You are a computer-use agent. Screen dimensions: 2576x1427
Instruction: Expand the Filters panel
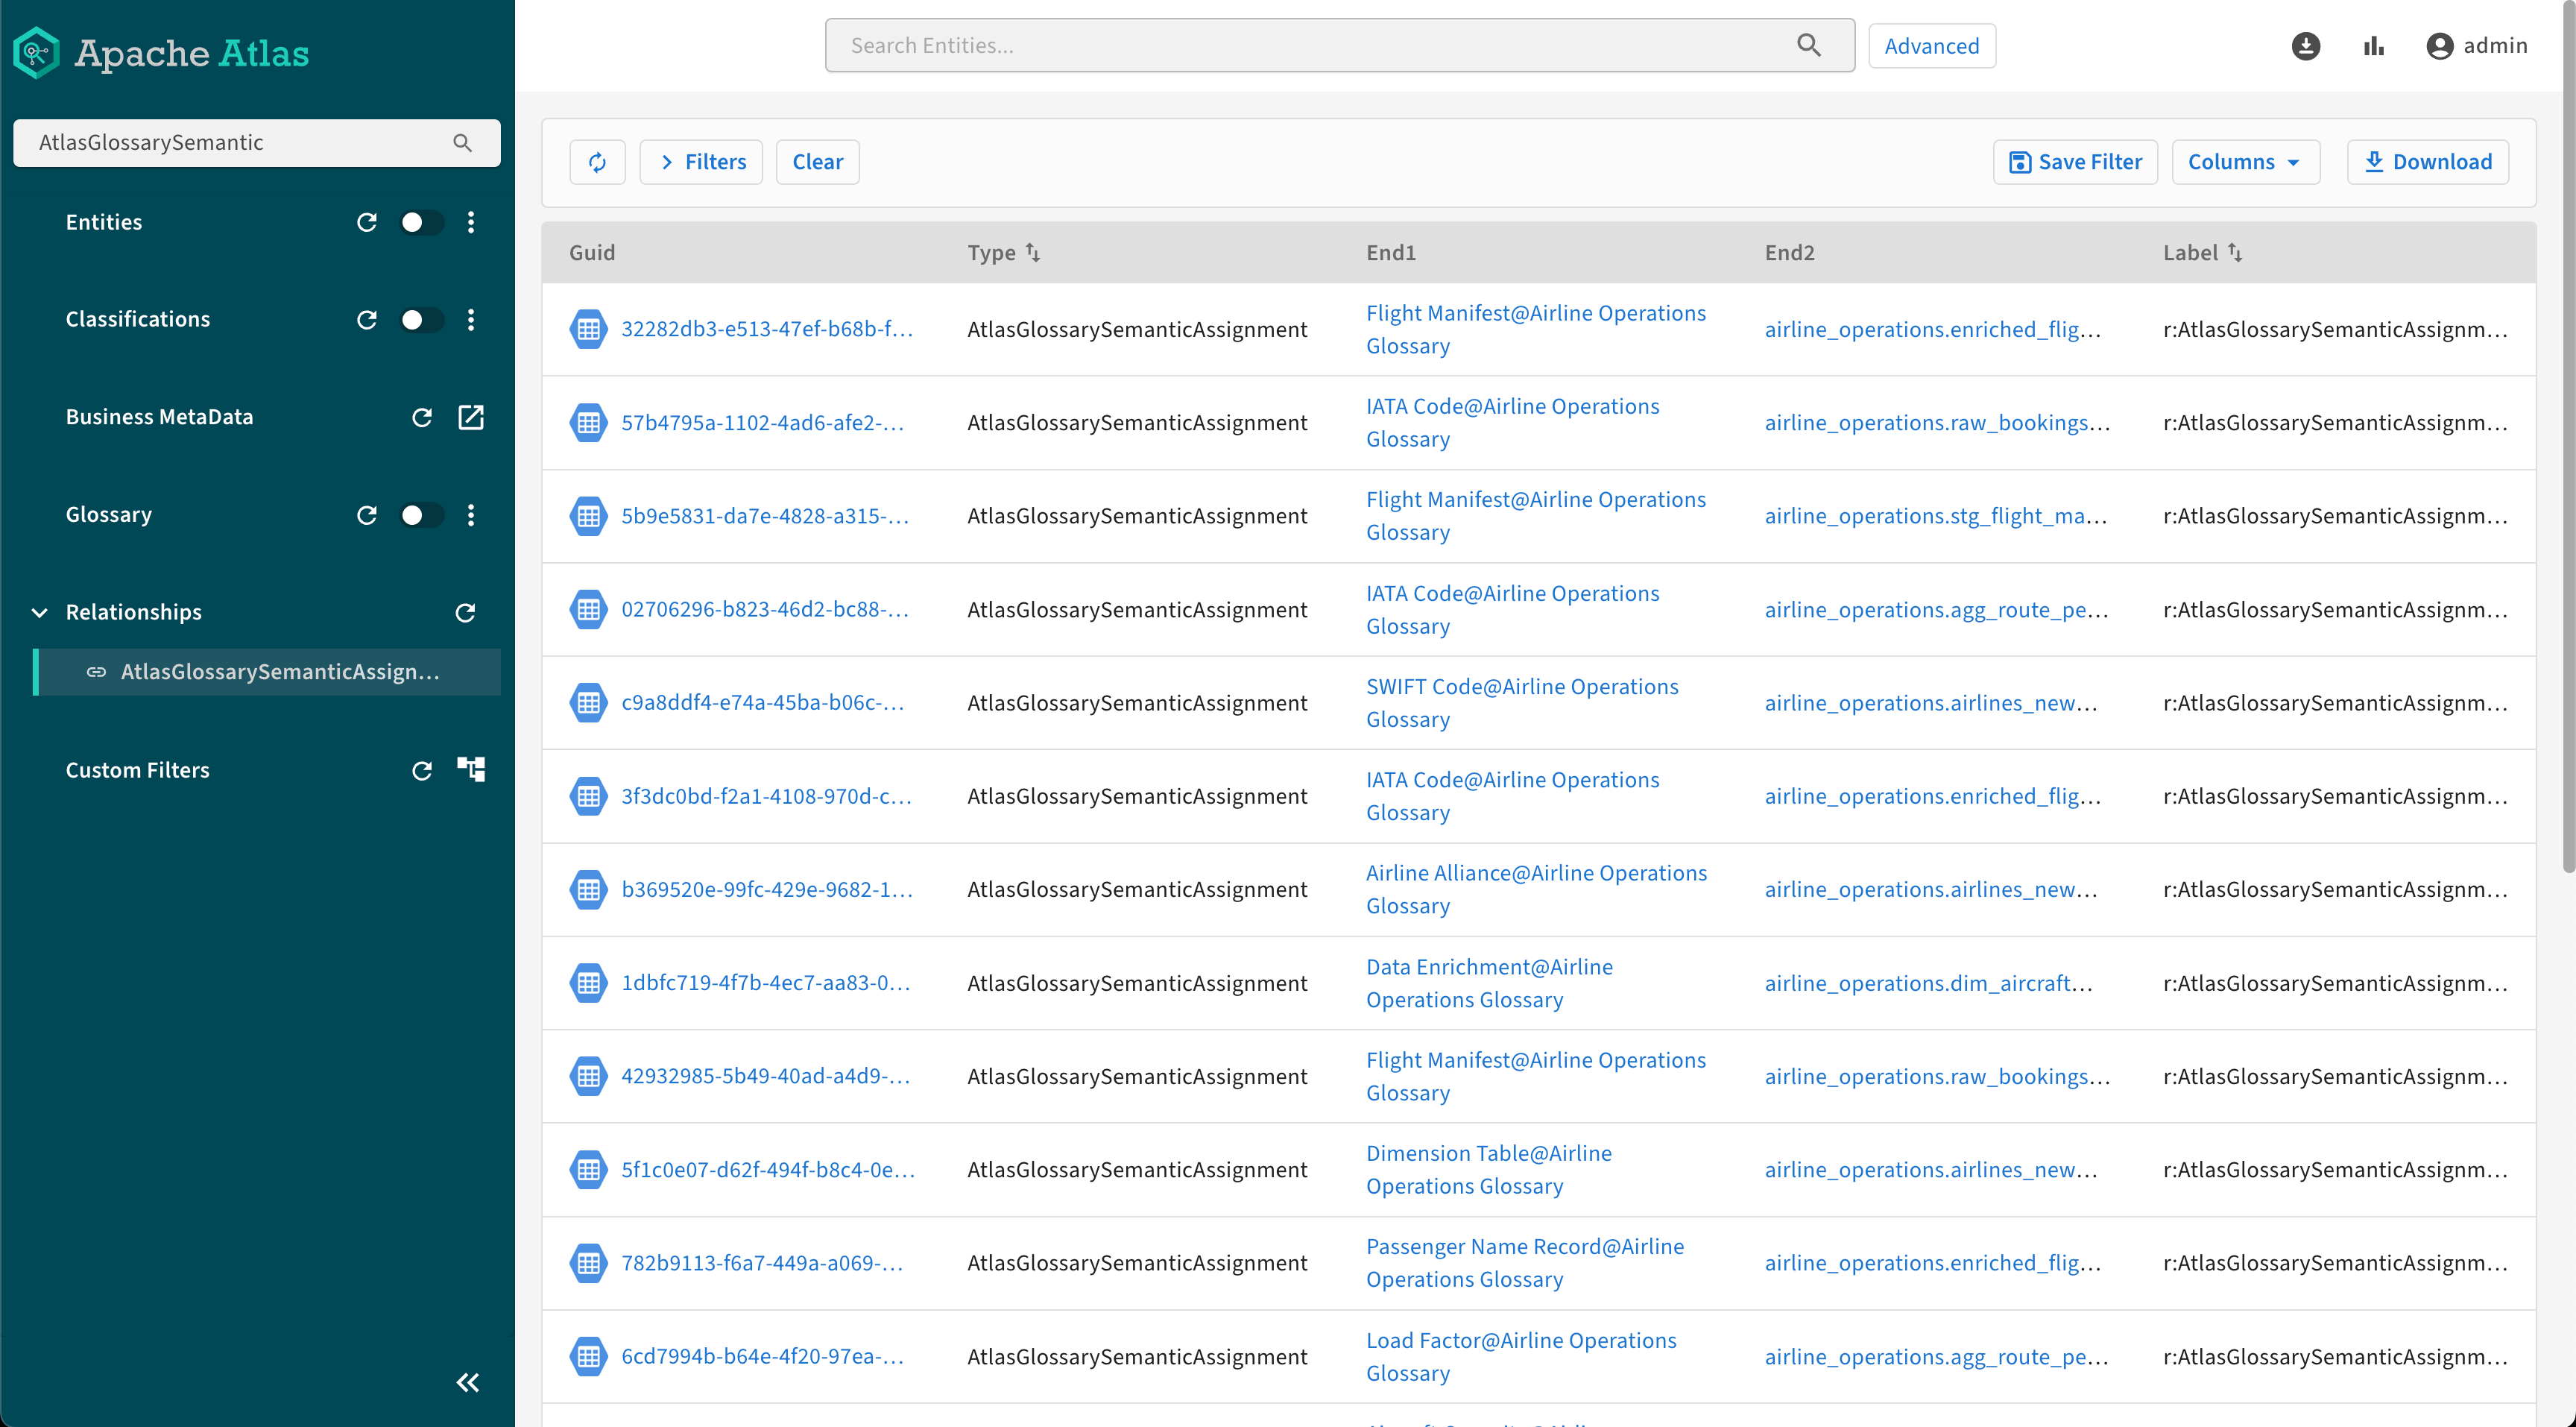pos(702,162)
